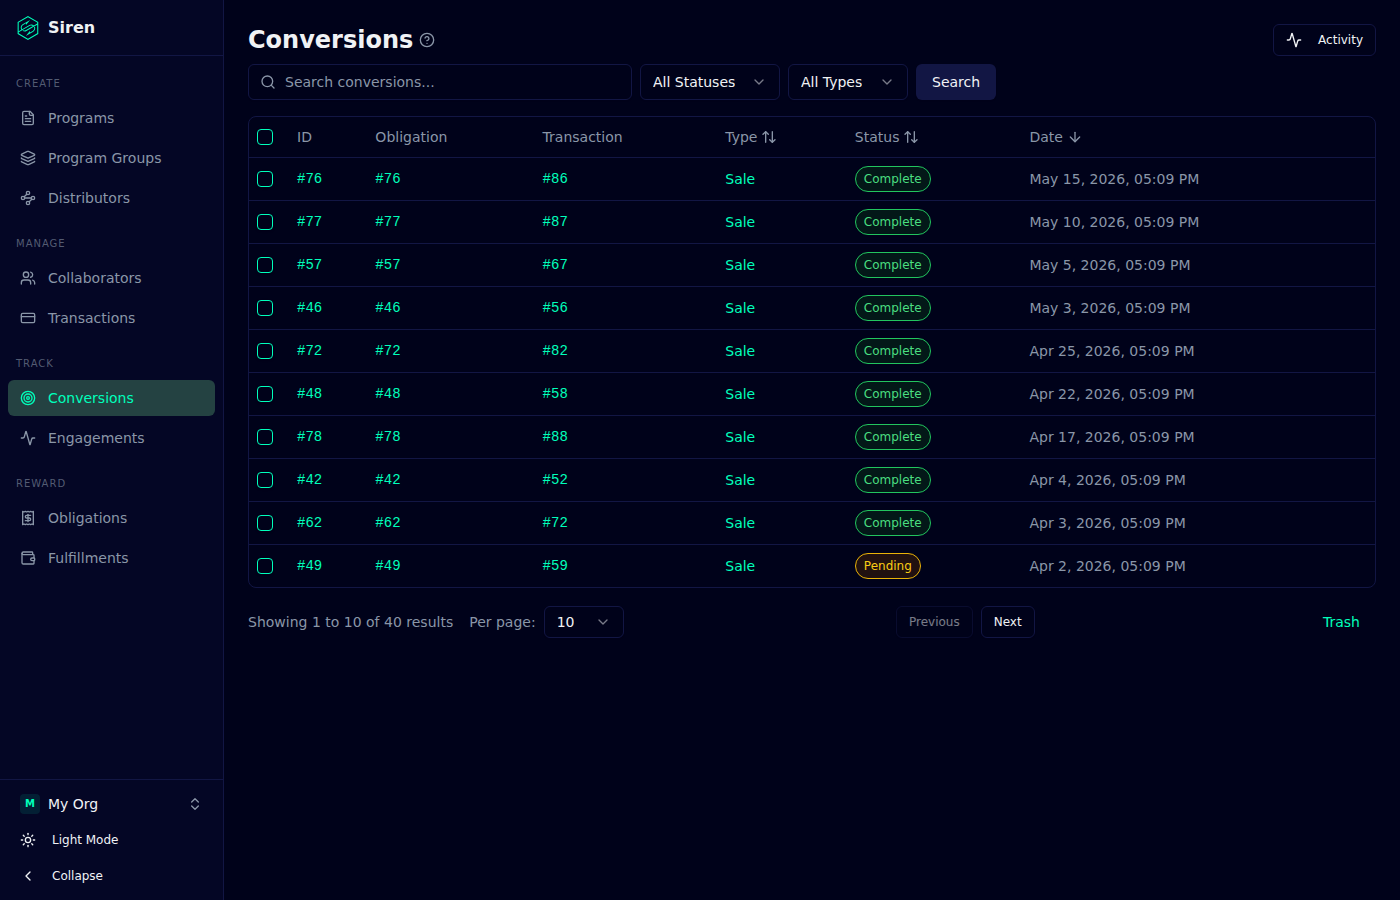The image size is (1400, 900).
Task: Check the row #46 checkbox
Action: pyautogui.click(x=265, y=308)
